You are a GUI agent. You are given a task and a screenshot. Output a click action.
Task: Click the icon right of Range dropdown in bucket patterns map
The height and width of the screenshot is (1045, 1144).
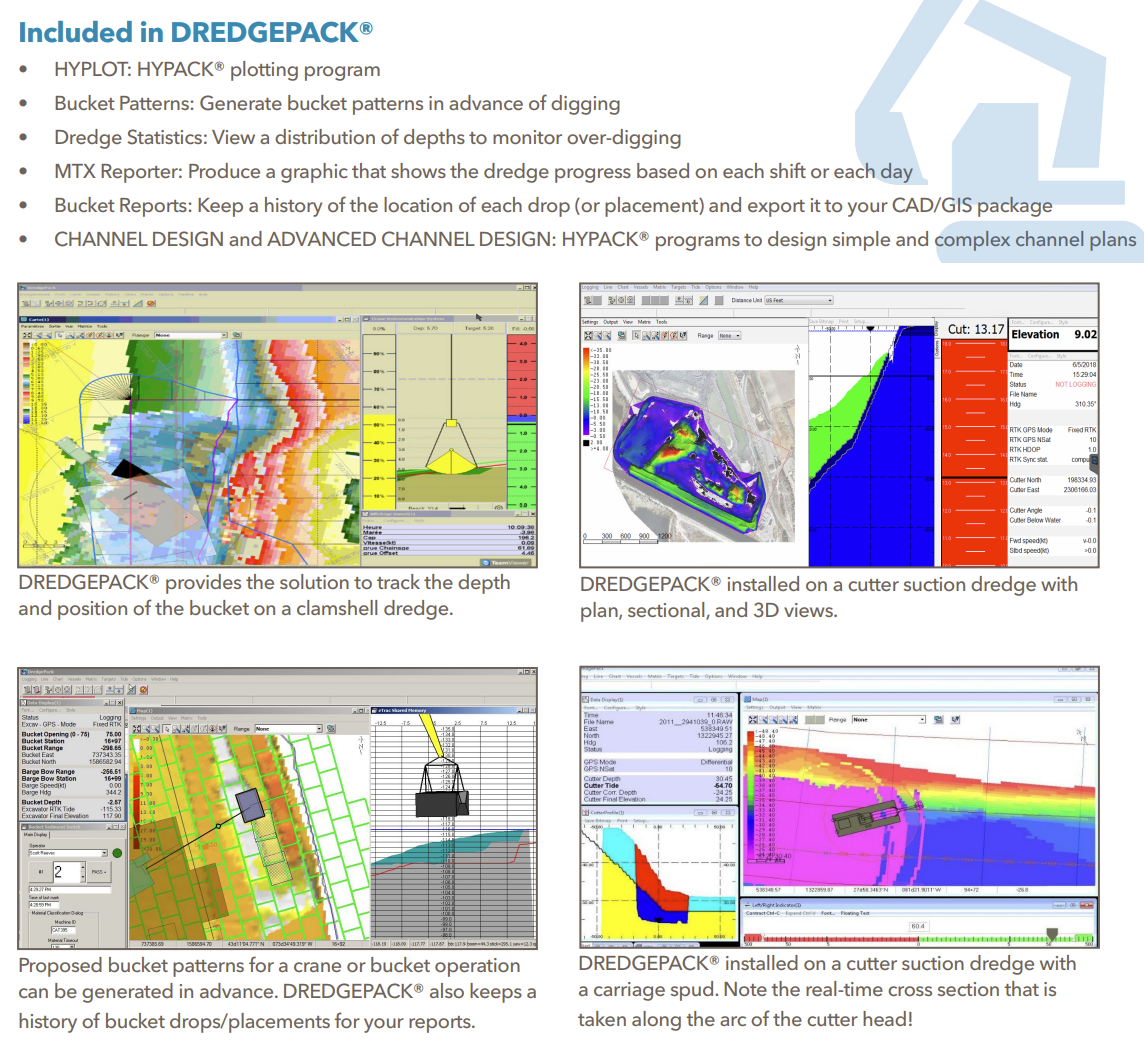click(331, 729)
